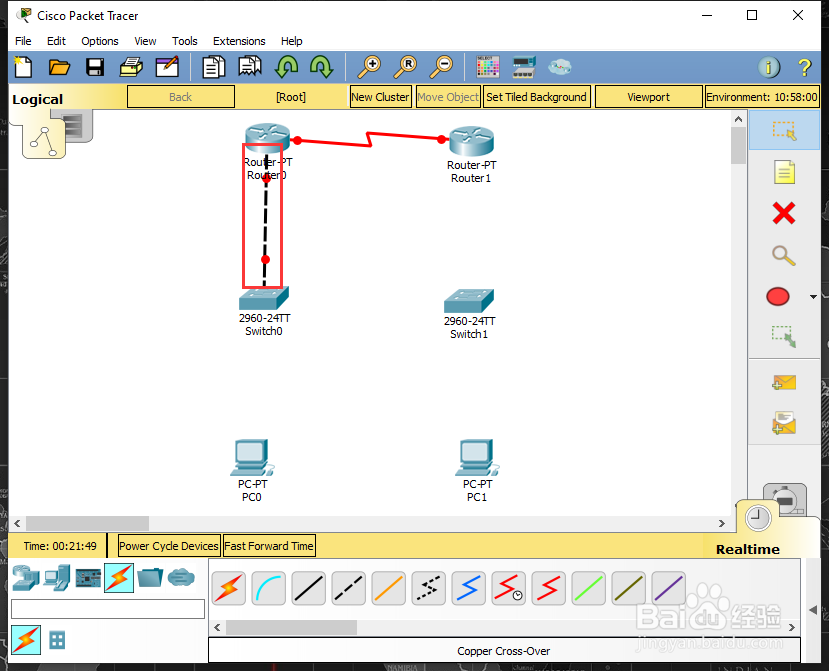Choose Automatically Choose Connection Type cable

tap(228, 588)
